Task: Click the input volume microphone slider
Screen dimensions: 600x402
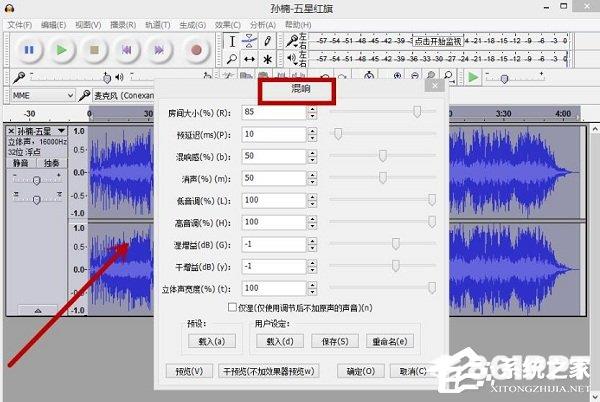Action: [x=107, y=78]
